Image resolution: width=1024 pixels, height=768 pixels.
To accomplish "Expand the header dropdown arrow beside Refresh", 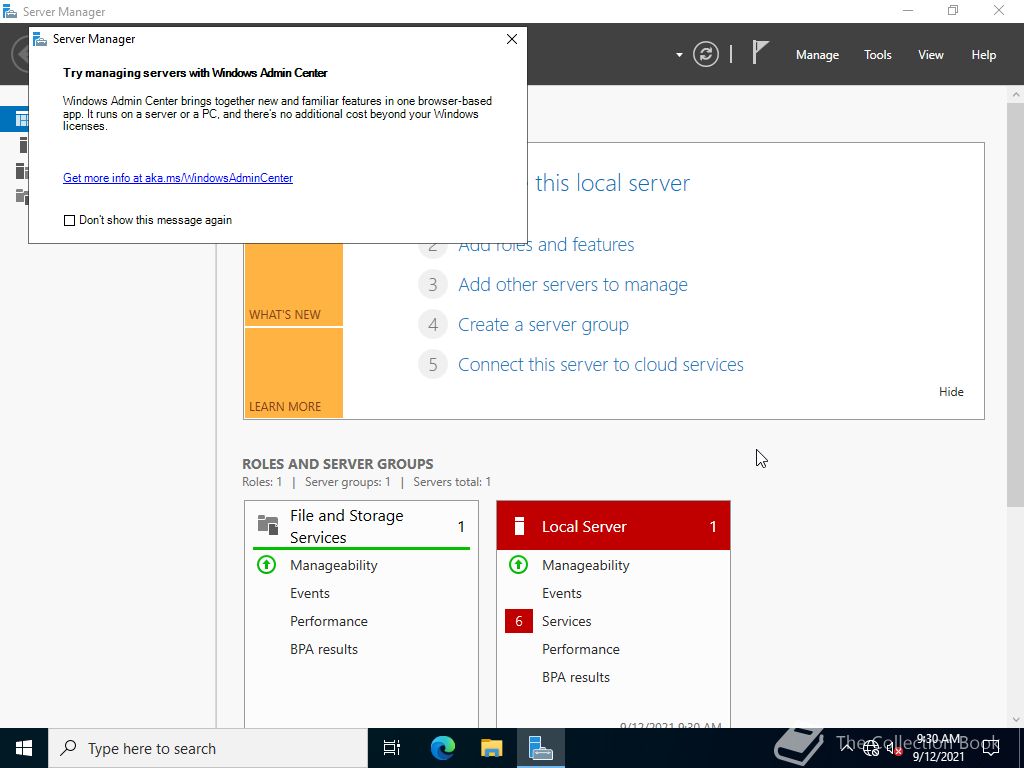I will (679, 55).
